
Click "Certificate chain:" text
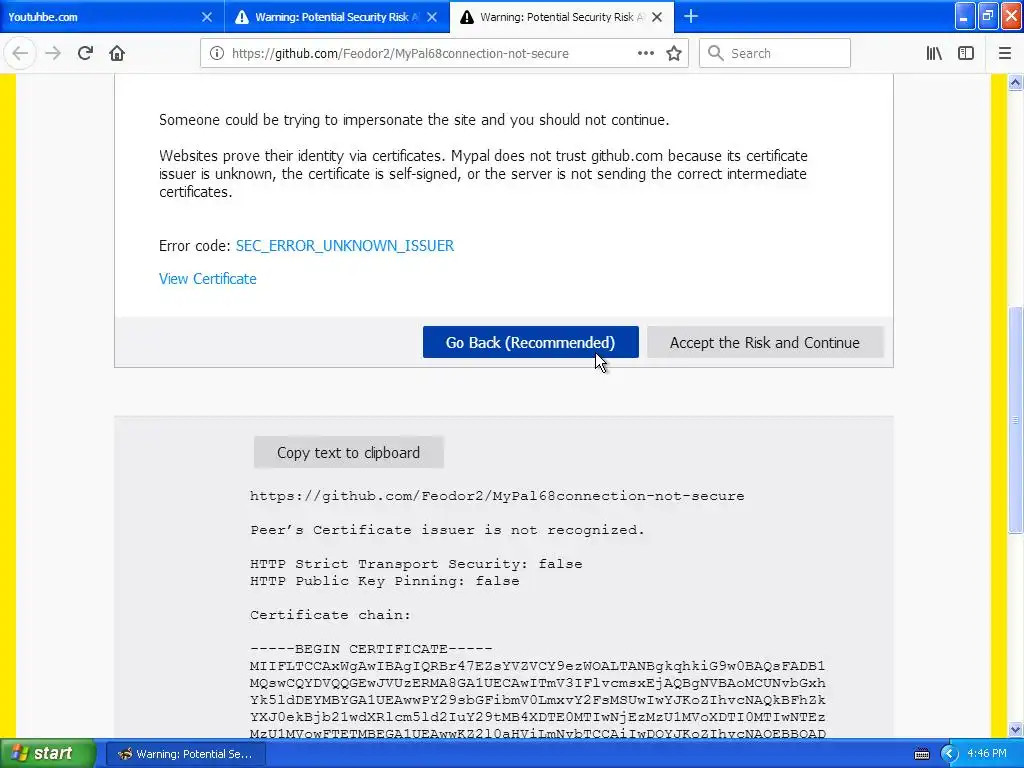point(330,615)
